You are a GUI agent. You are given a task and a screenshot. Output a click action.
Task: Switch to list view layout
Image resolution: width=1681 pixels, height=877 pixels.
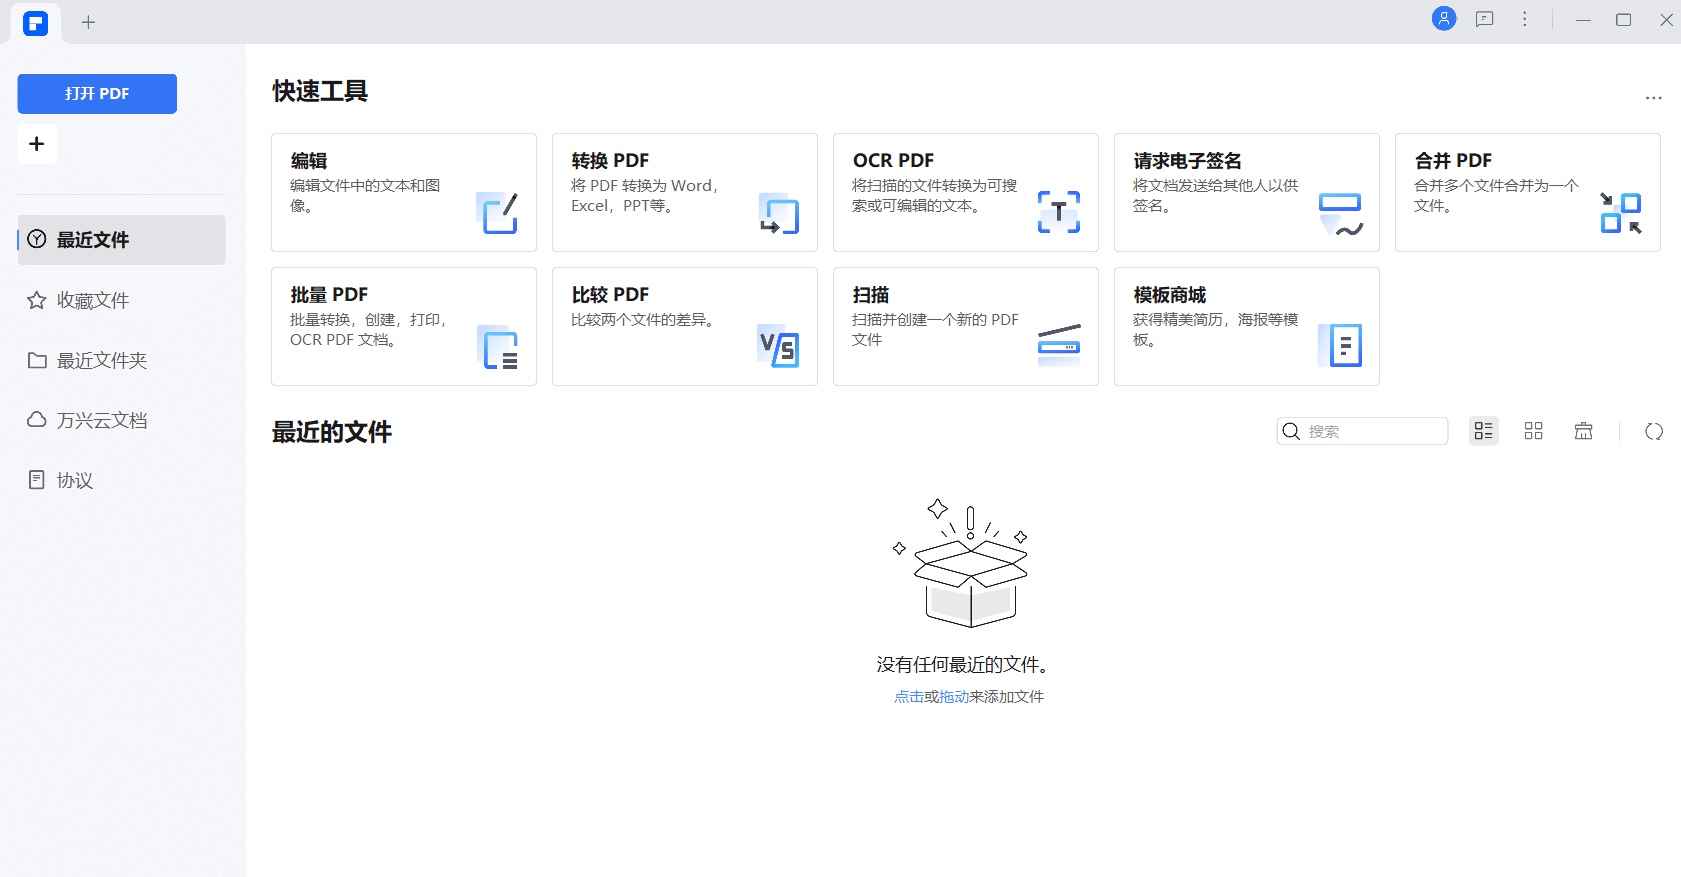(x=1483, y=431)
